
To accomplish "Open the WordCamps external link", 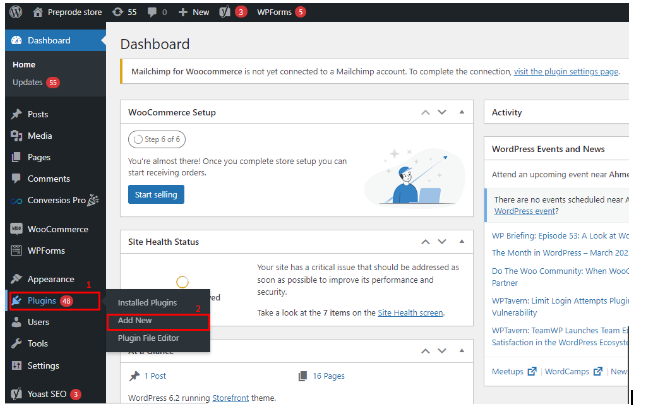I will point(573,371).
